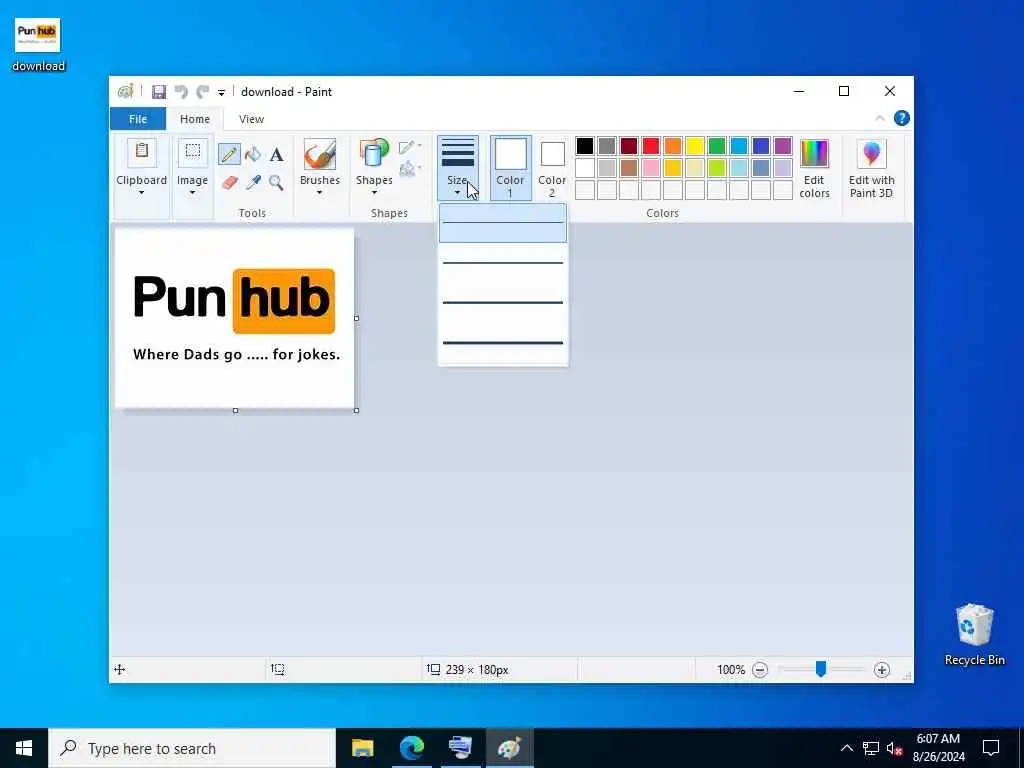This screenshot has height=768, width=1024.
Task: Click the muted volume tray icon
Action: [894, 748]
